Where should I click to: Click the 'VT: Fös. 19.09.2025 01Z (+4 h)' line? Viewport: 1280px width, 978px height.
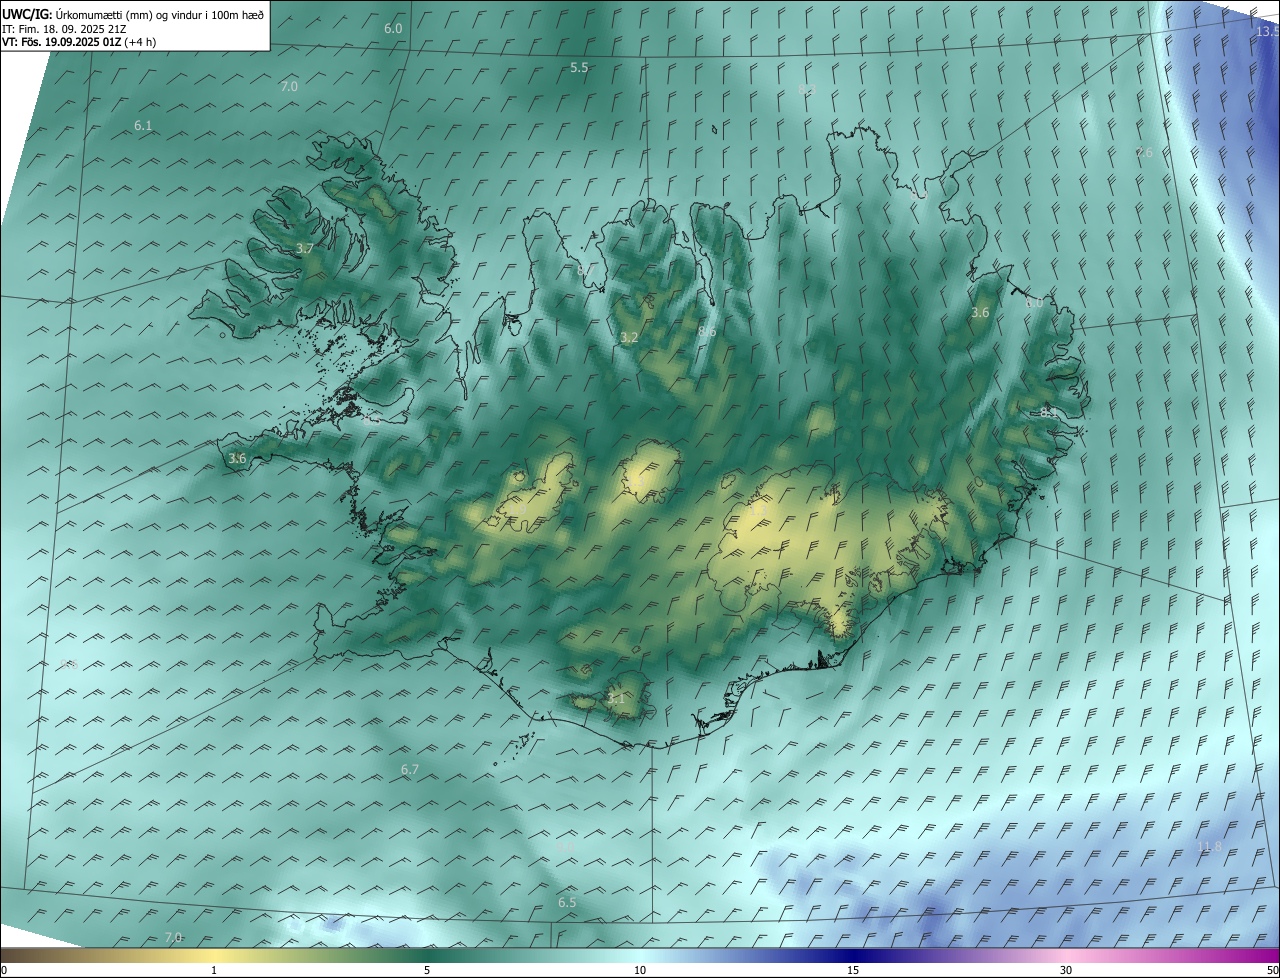click(80, 42)
